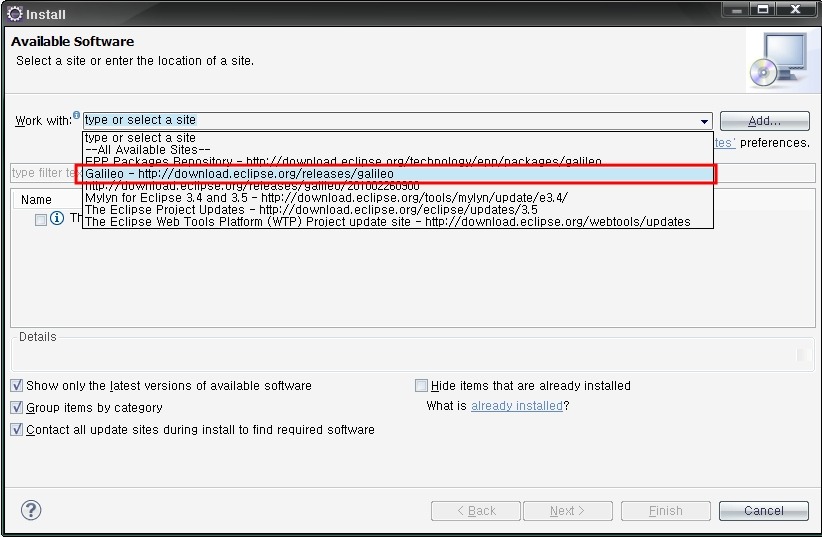
Task: Select Mylyn for Eclipse 3.4 and 3.5 site
Action: pyautogui.click(x=326, y=198)
